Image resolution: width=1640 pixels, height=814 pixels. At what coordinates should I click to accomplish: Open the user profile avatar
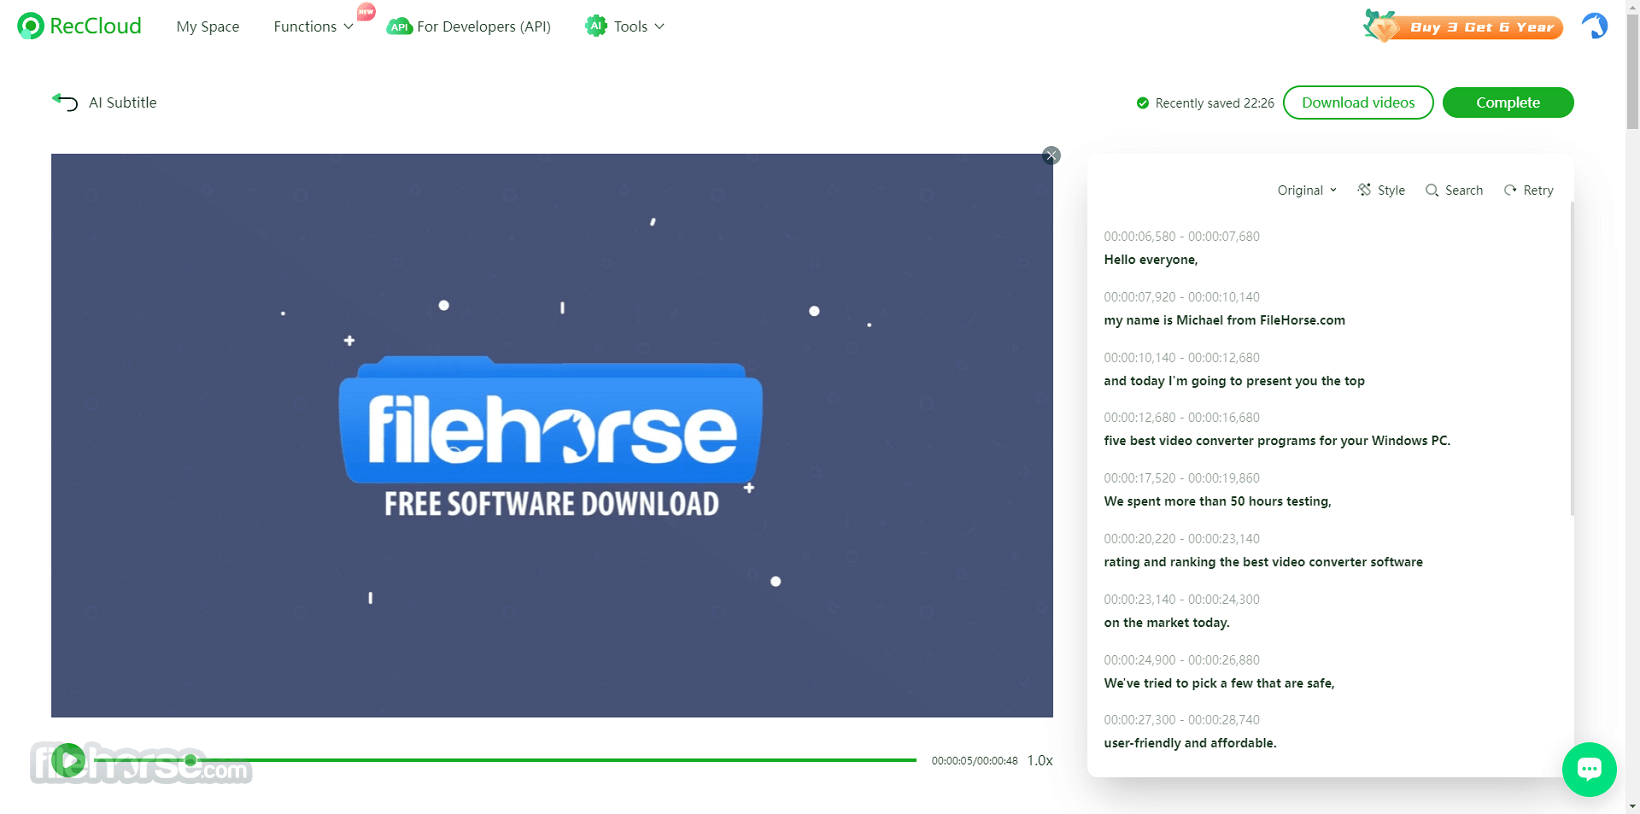(x=1594, y=26)
